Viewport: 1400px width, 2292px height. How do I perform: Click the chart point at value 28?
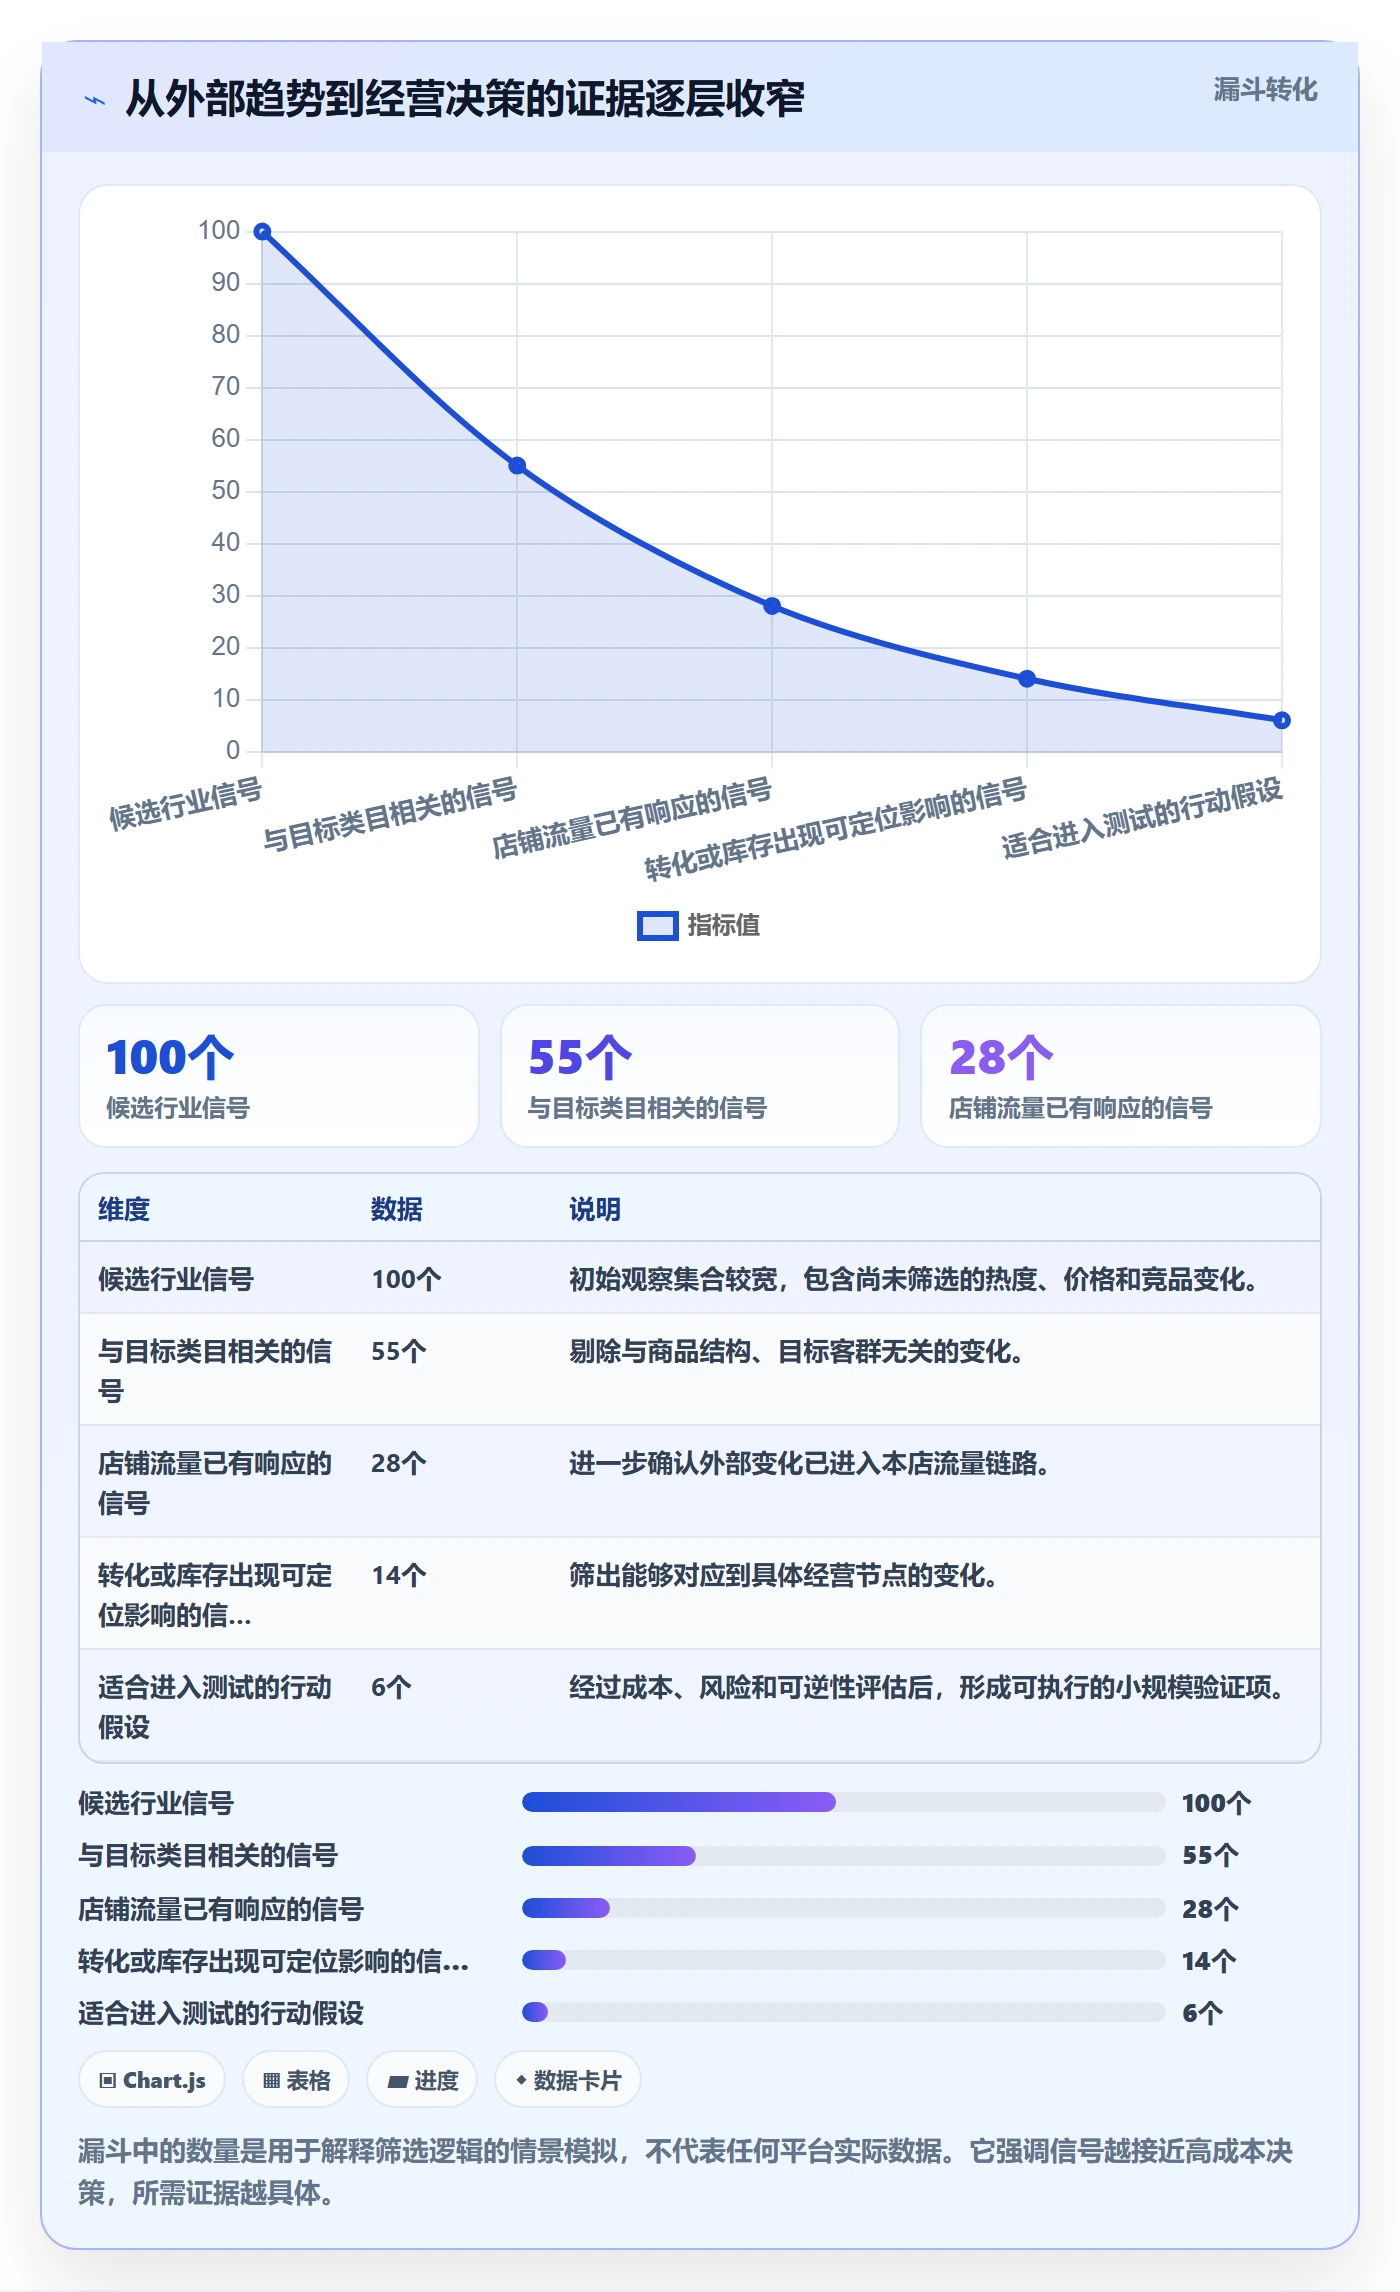772,606
